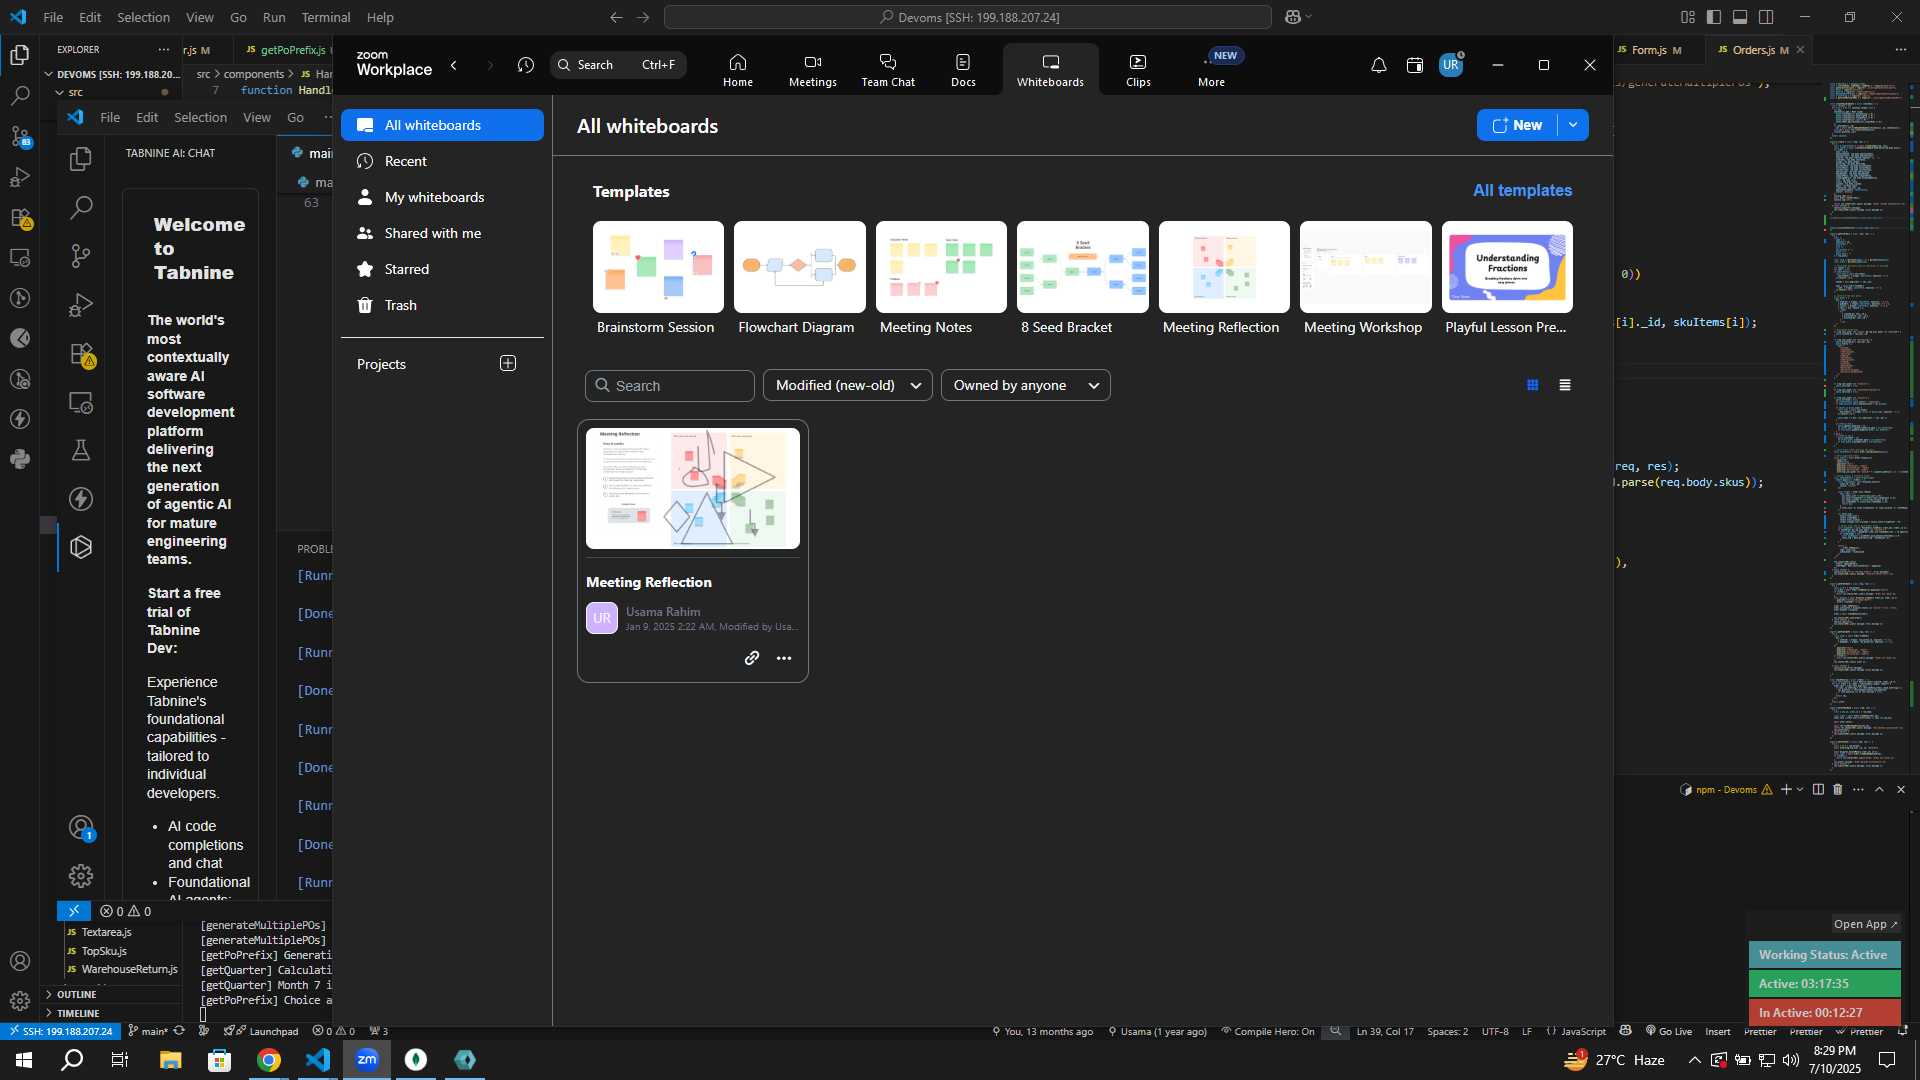This screenshot has width=1920, height=1080.
Task: Click whiteboard Search input field
Action: (669, 386)
